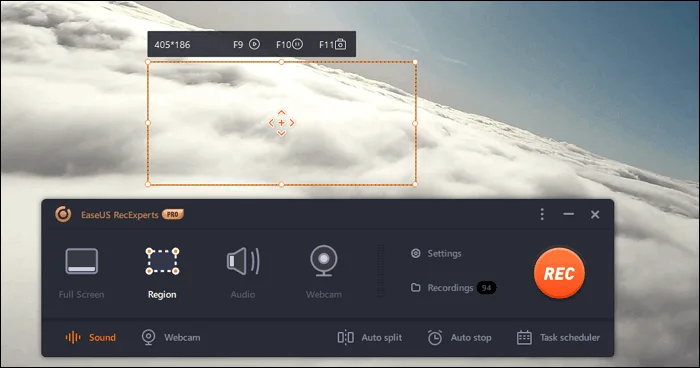This screenshot has width=700, height=368.
Task: Click the F11 screenshot camera icon
Action: coord(341,44)
